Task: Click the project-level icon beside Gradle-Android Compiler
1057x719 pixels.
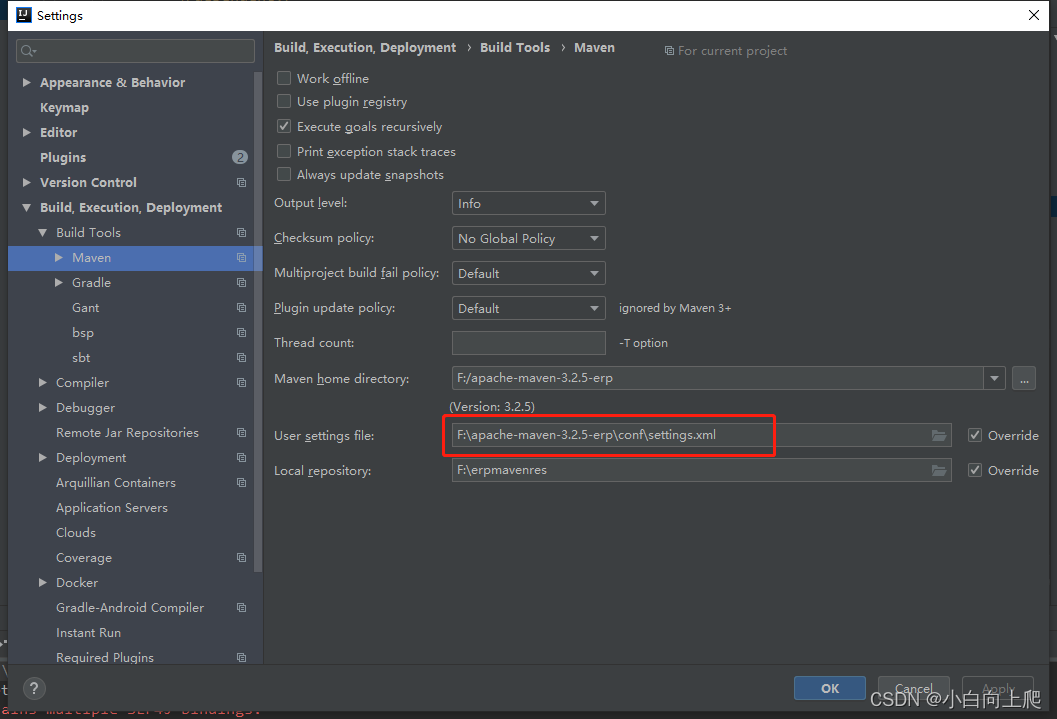Action: (241, 607)
